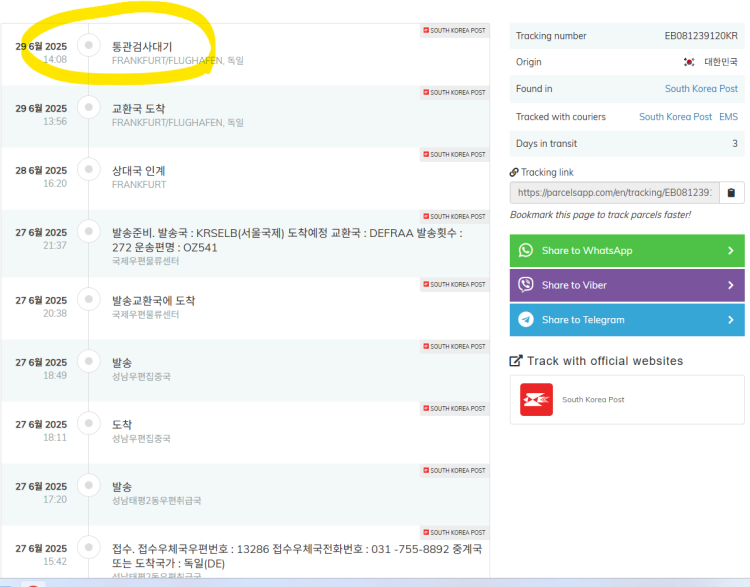Click FRANKFURT location under 상대국 인계
Image resolution: width=750 pixels, height=587 pixels.
139,185
